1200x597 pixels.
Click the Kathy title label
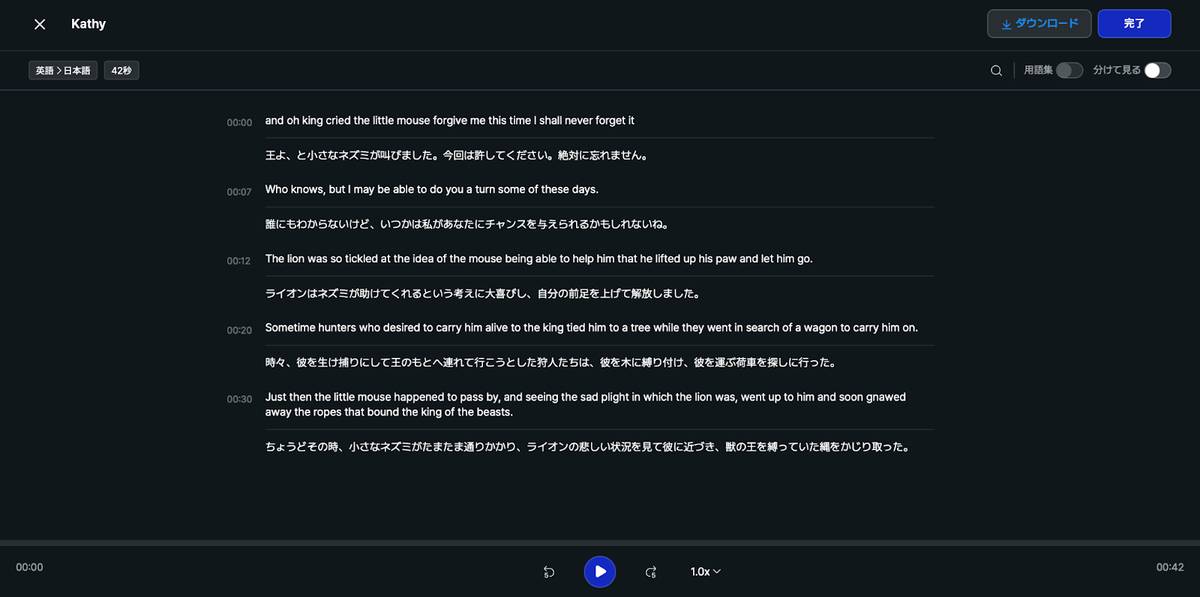coord(88,23)
